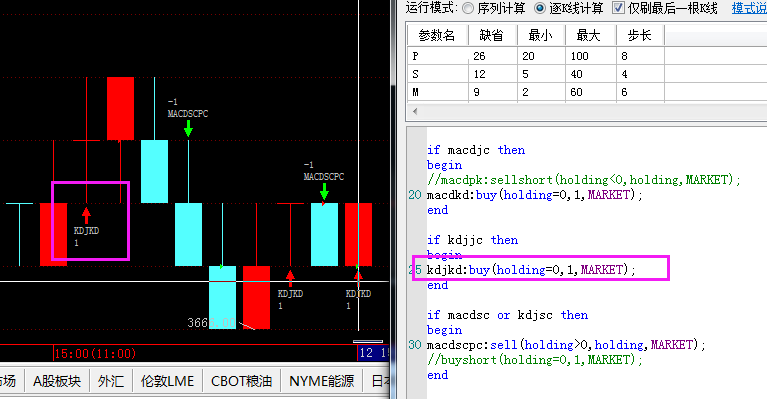Image resolution: width=767 pixels, height=399 pixels.
Task: Click maximum value 100 in P row
Action: pyautogui.click(x=580, y=56)
